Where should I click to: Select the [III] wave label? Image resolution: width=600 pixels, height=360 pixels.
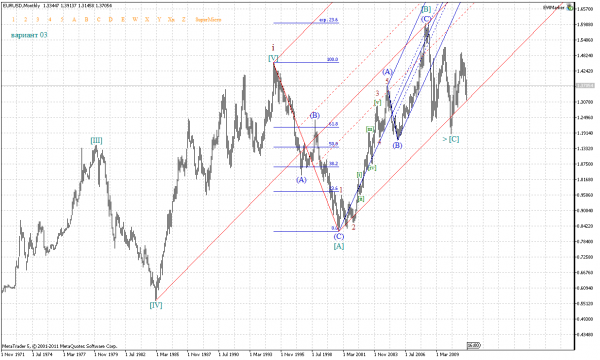tap(96, 140)
